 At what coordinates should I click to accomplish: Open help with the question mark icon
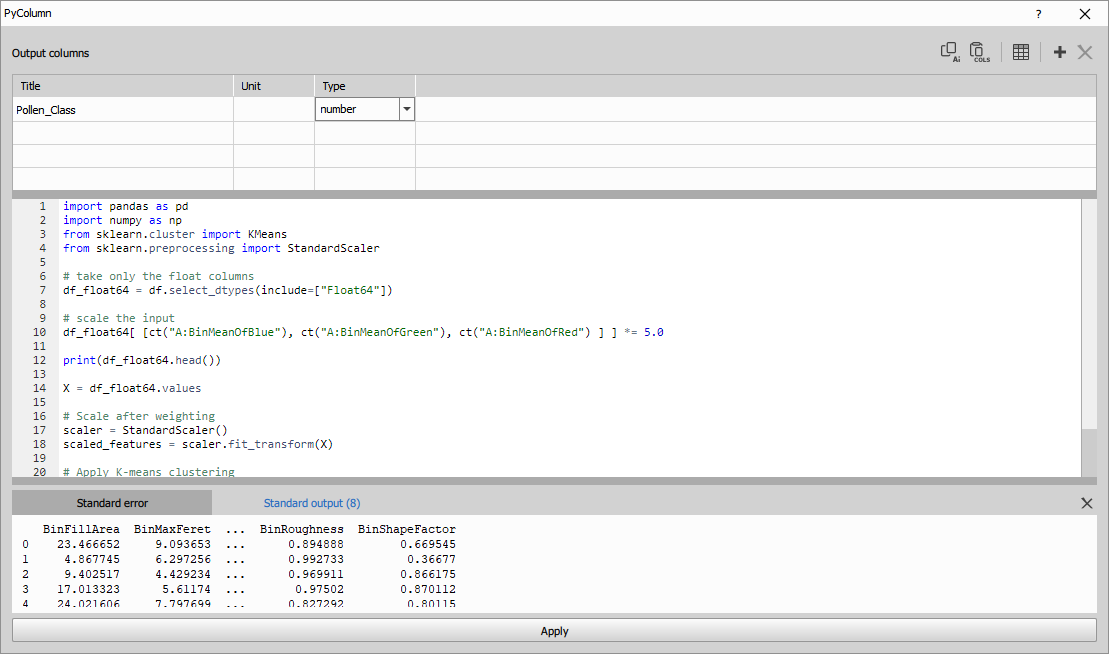pos(1038,14)
